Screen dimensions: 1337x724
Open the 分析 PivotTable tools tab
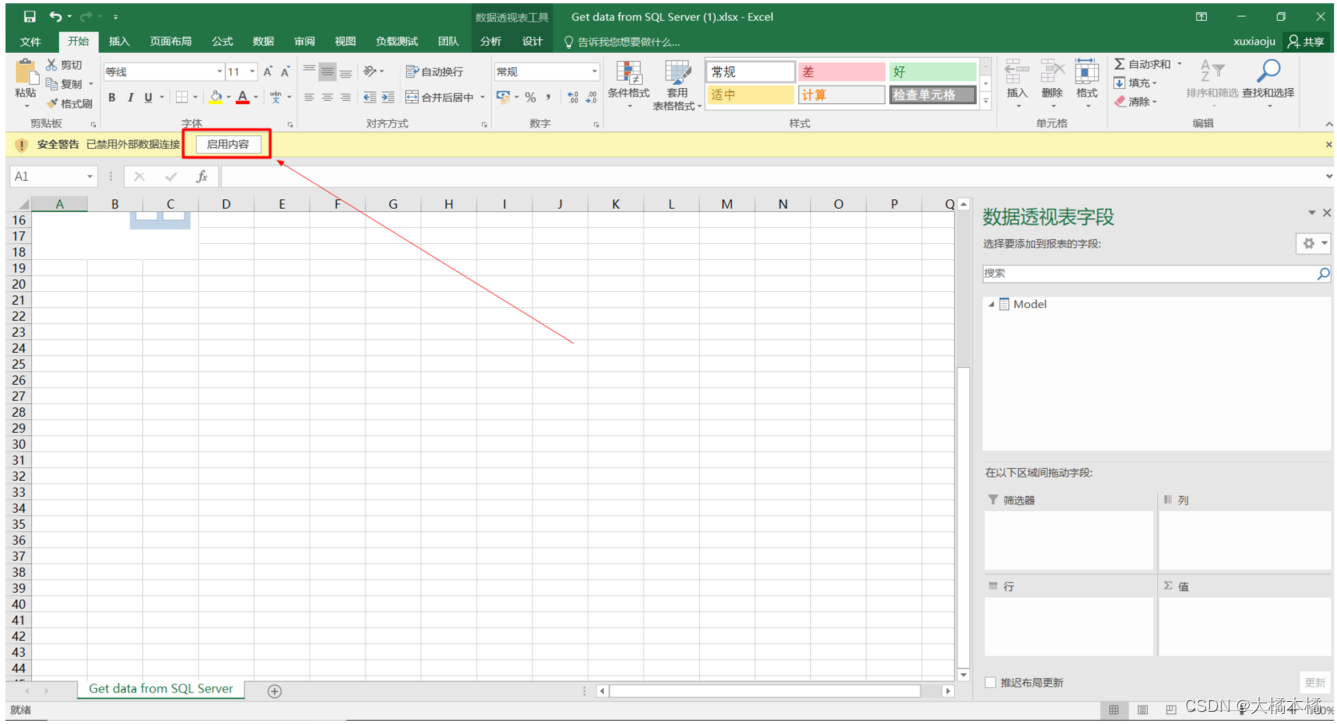click(490, 41)
